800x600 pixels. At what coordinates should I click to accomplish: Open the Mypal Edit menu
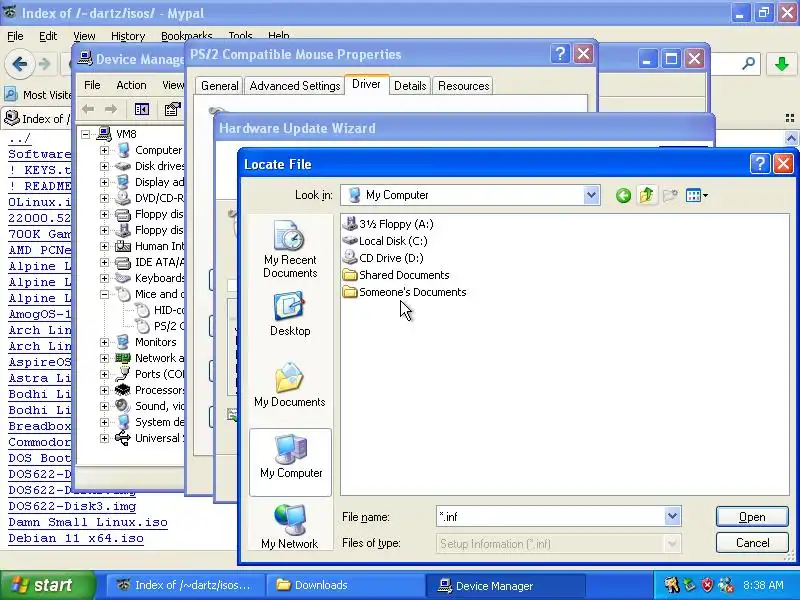(48, 36)
